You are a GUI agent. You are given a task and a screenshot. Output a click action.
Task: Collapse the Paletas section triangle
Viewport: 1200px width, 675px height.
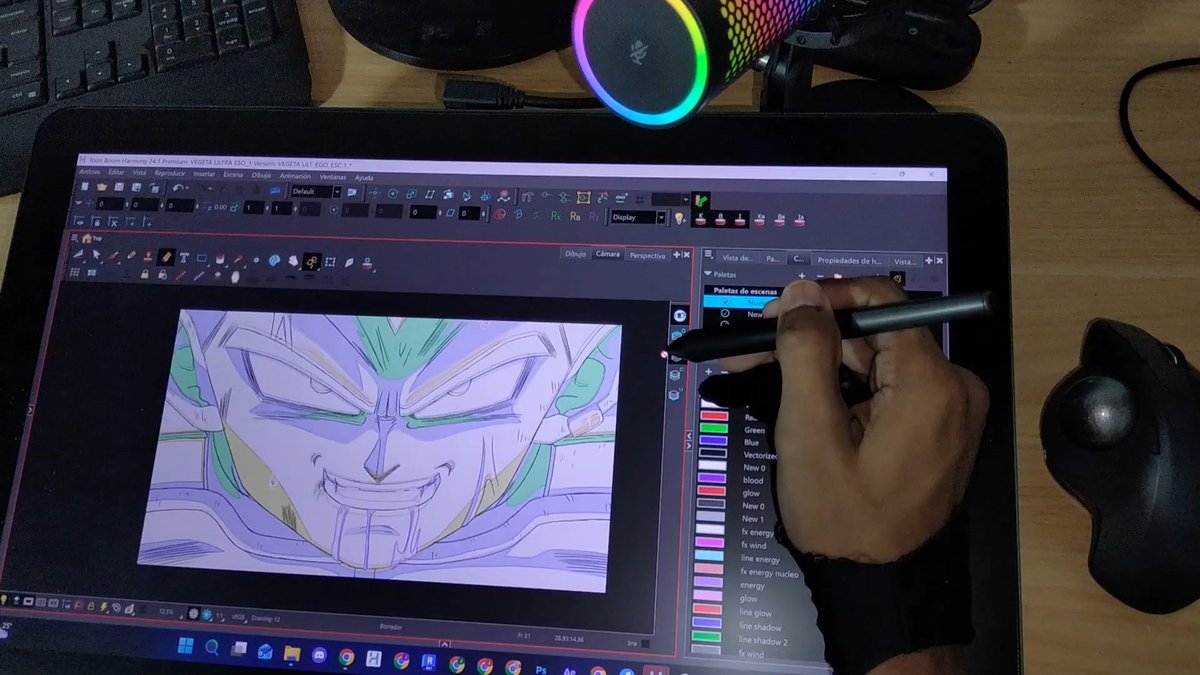click(707, 273)
